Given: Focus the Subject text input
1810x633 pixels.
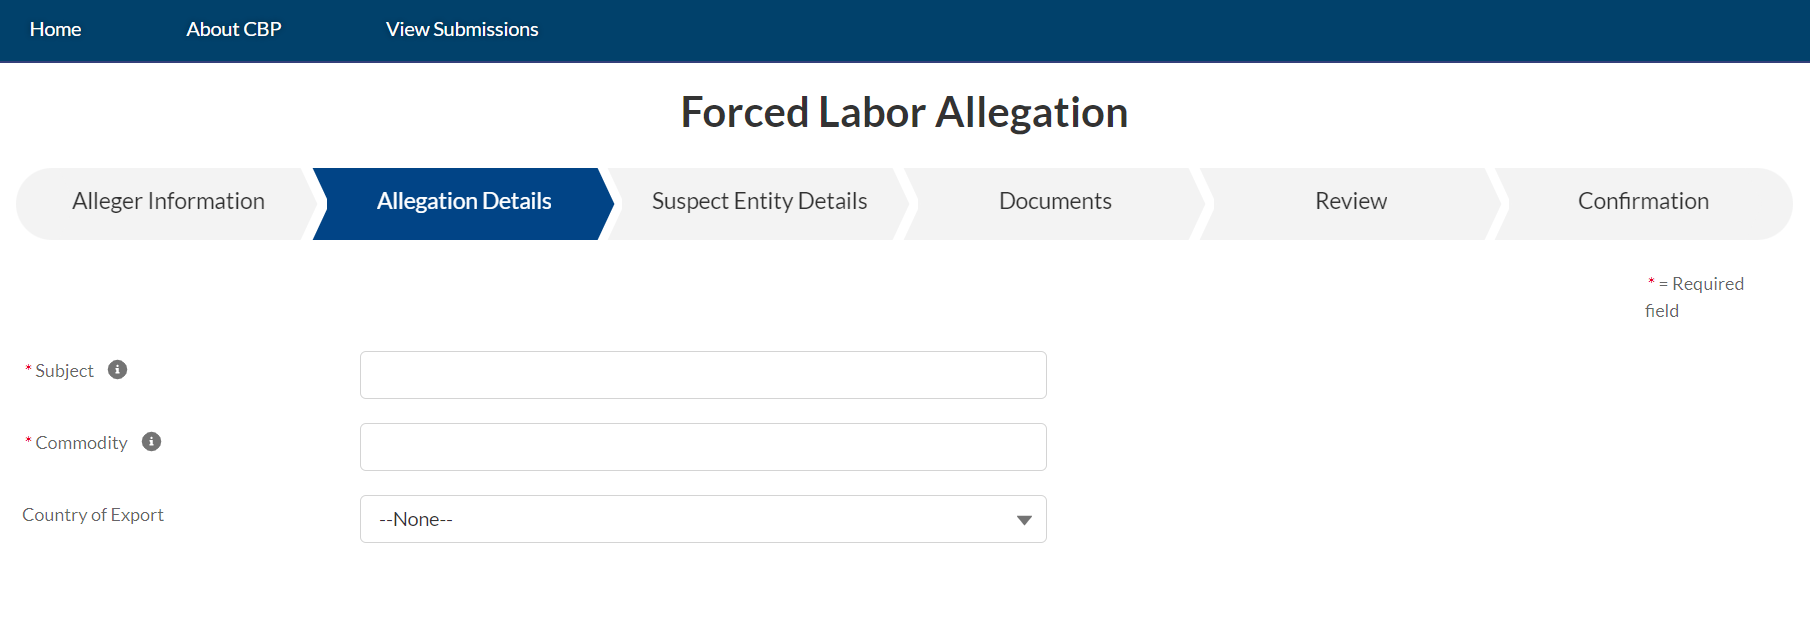Looking at the screenshot, I should (703, 375).
